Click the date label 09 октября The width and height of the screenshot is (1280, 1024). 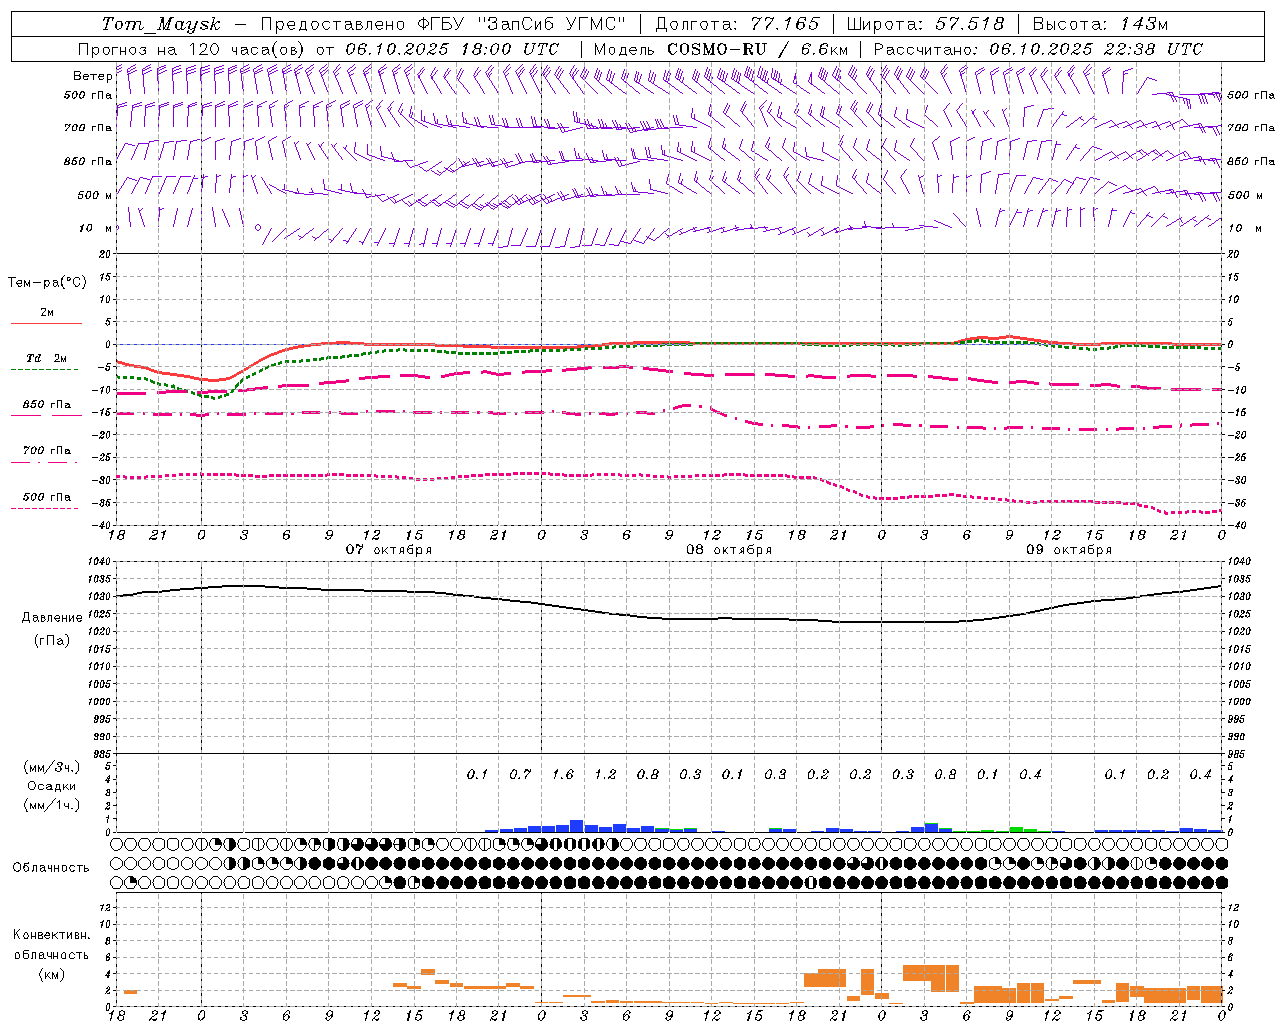1069,550
